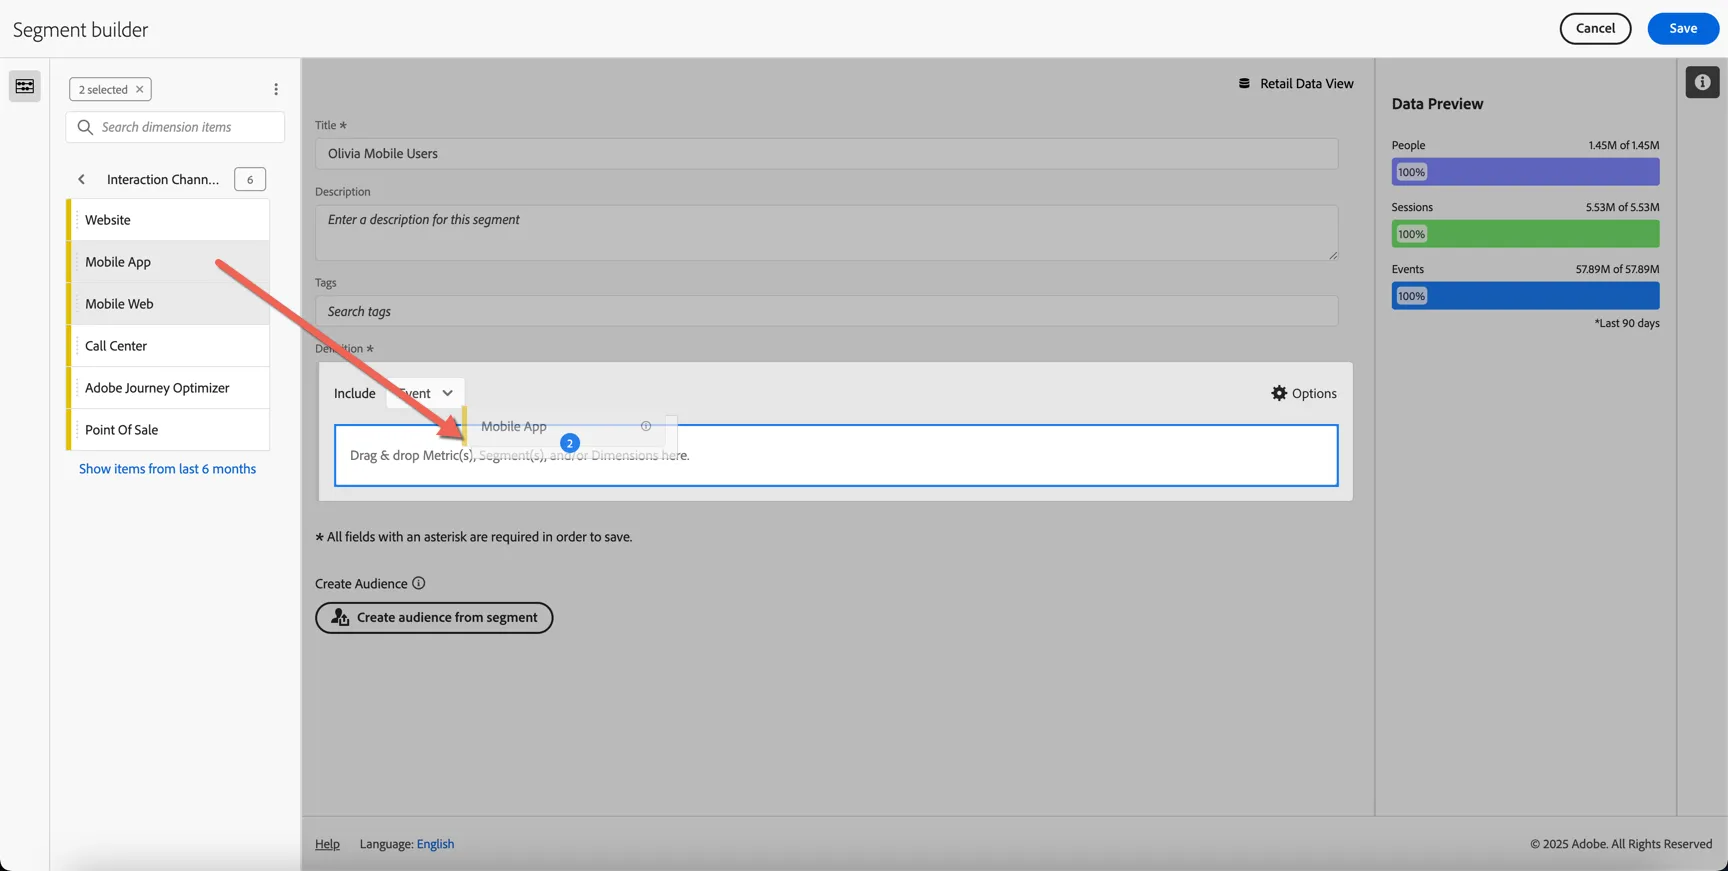The image size is (1728, 871).
Task: Remove the '2 selected' filter chip
Action: [x=140, y=89]
